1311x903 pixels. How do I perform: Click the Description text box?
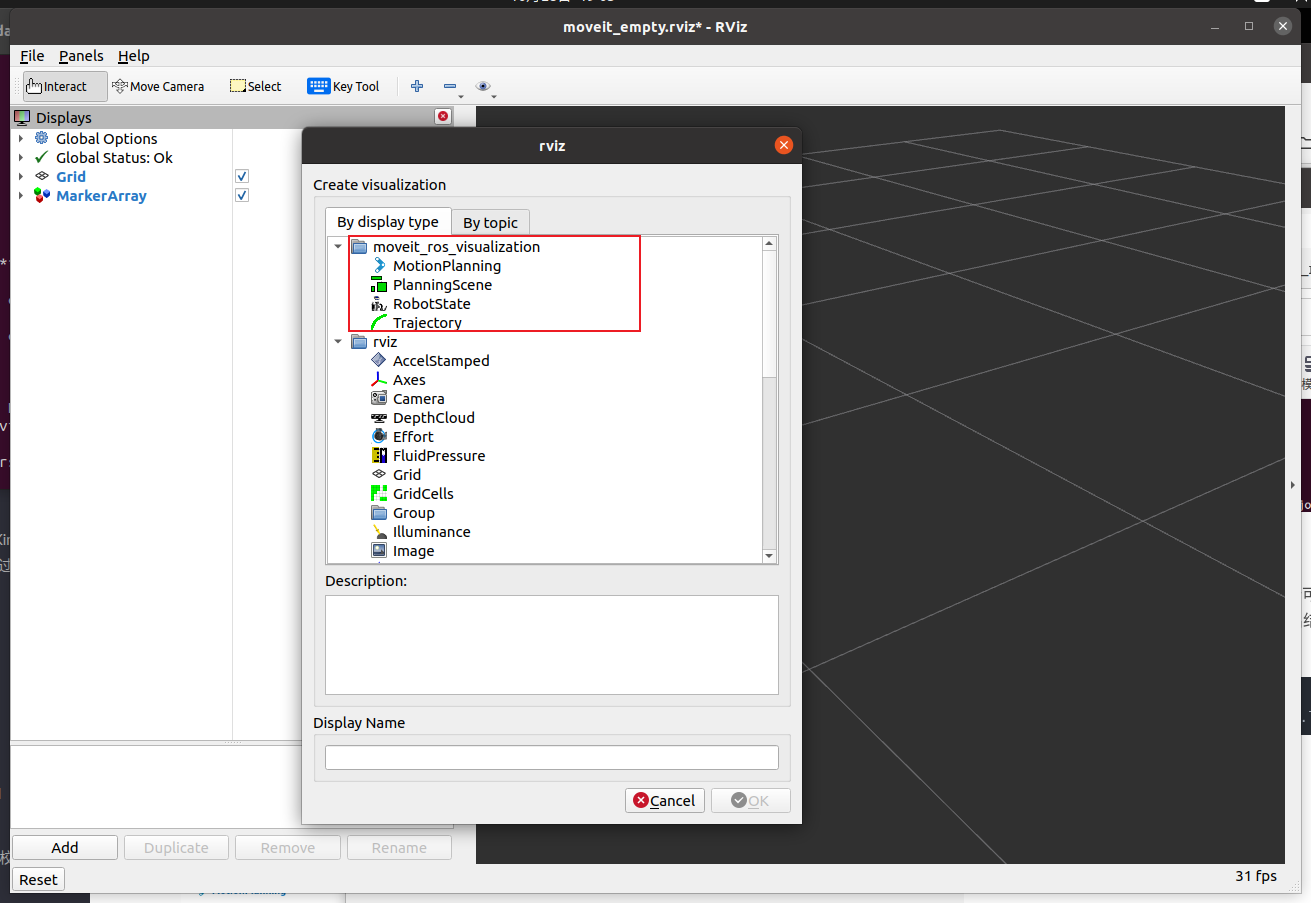tap(552, 645)
